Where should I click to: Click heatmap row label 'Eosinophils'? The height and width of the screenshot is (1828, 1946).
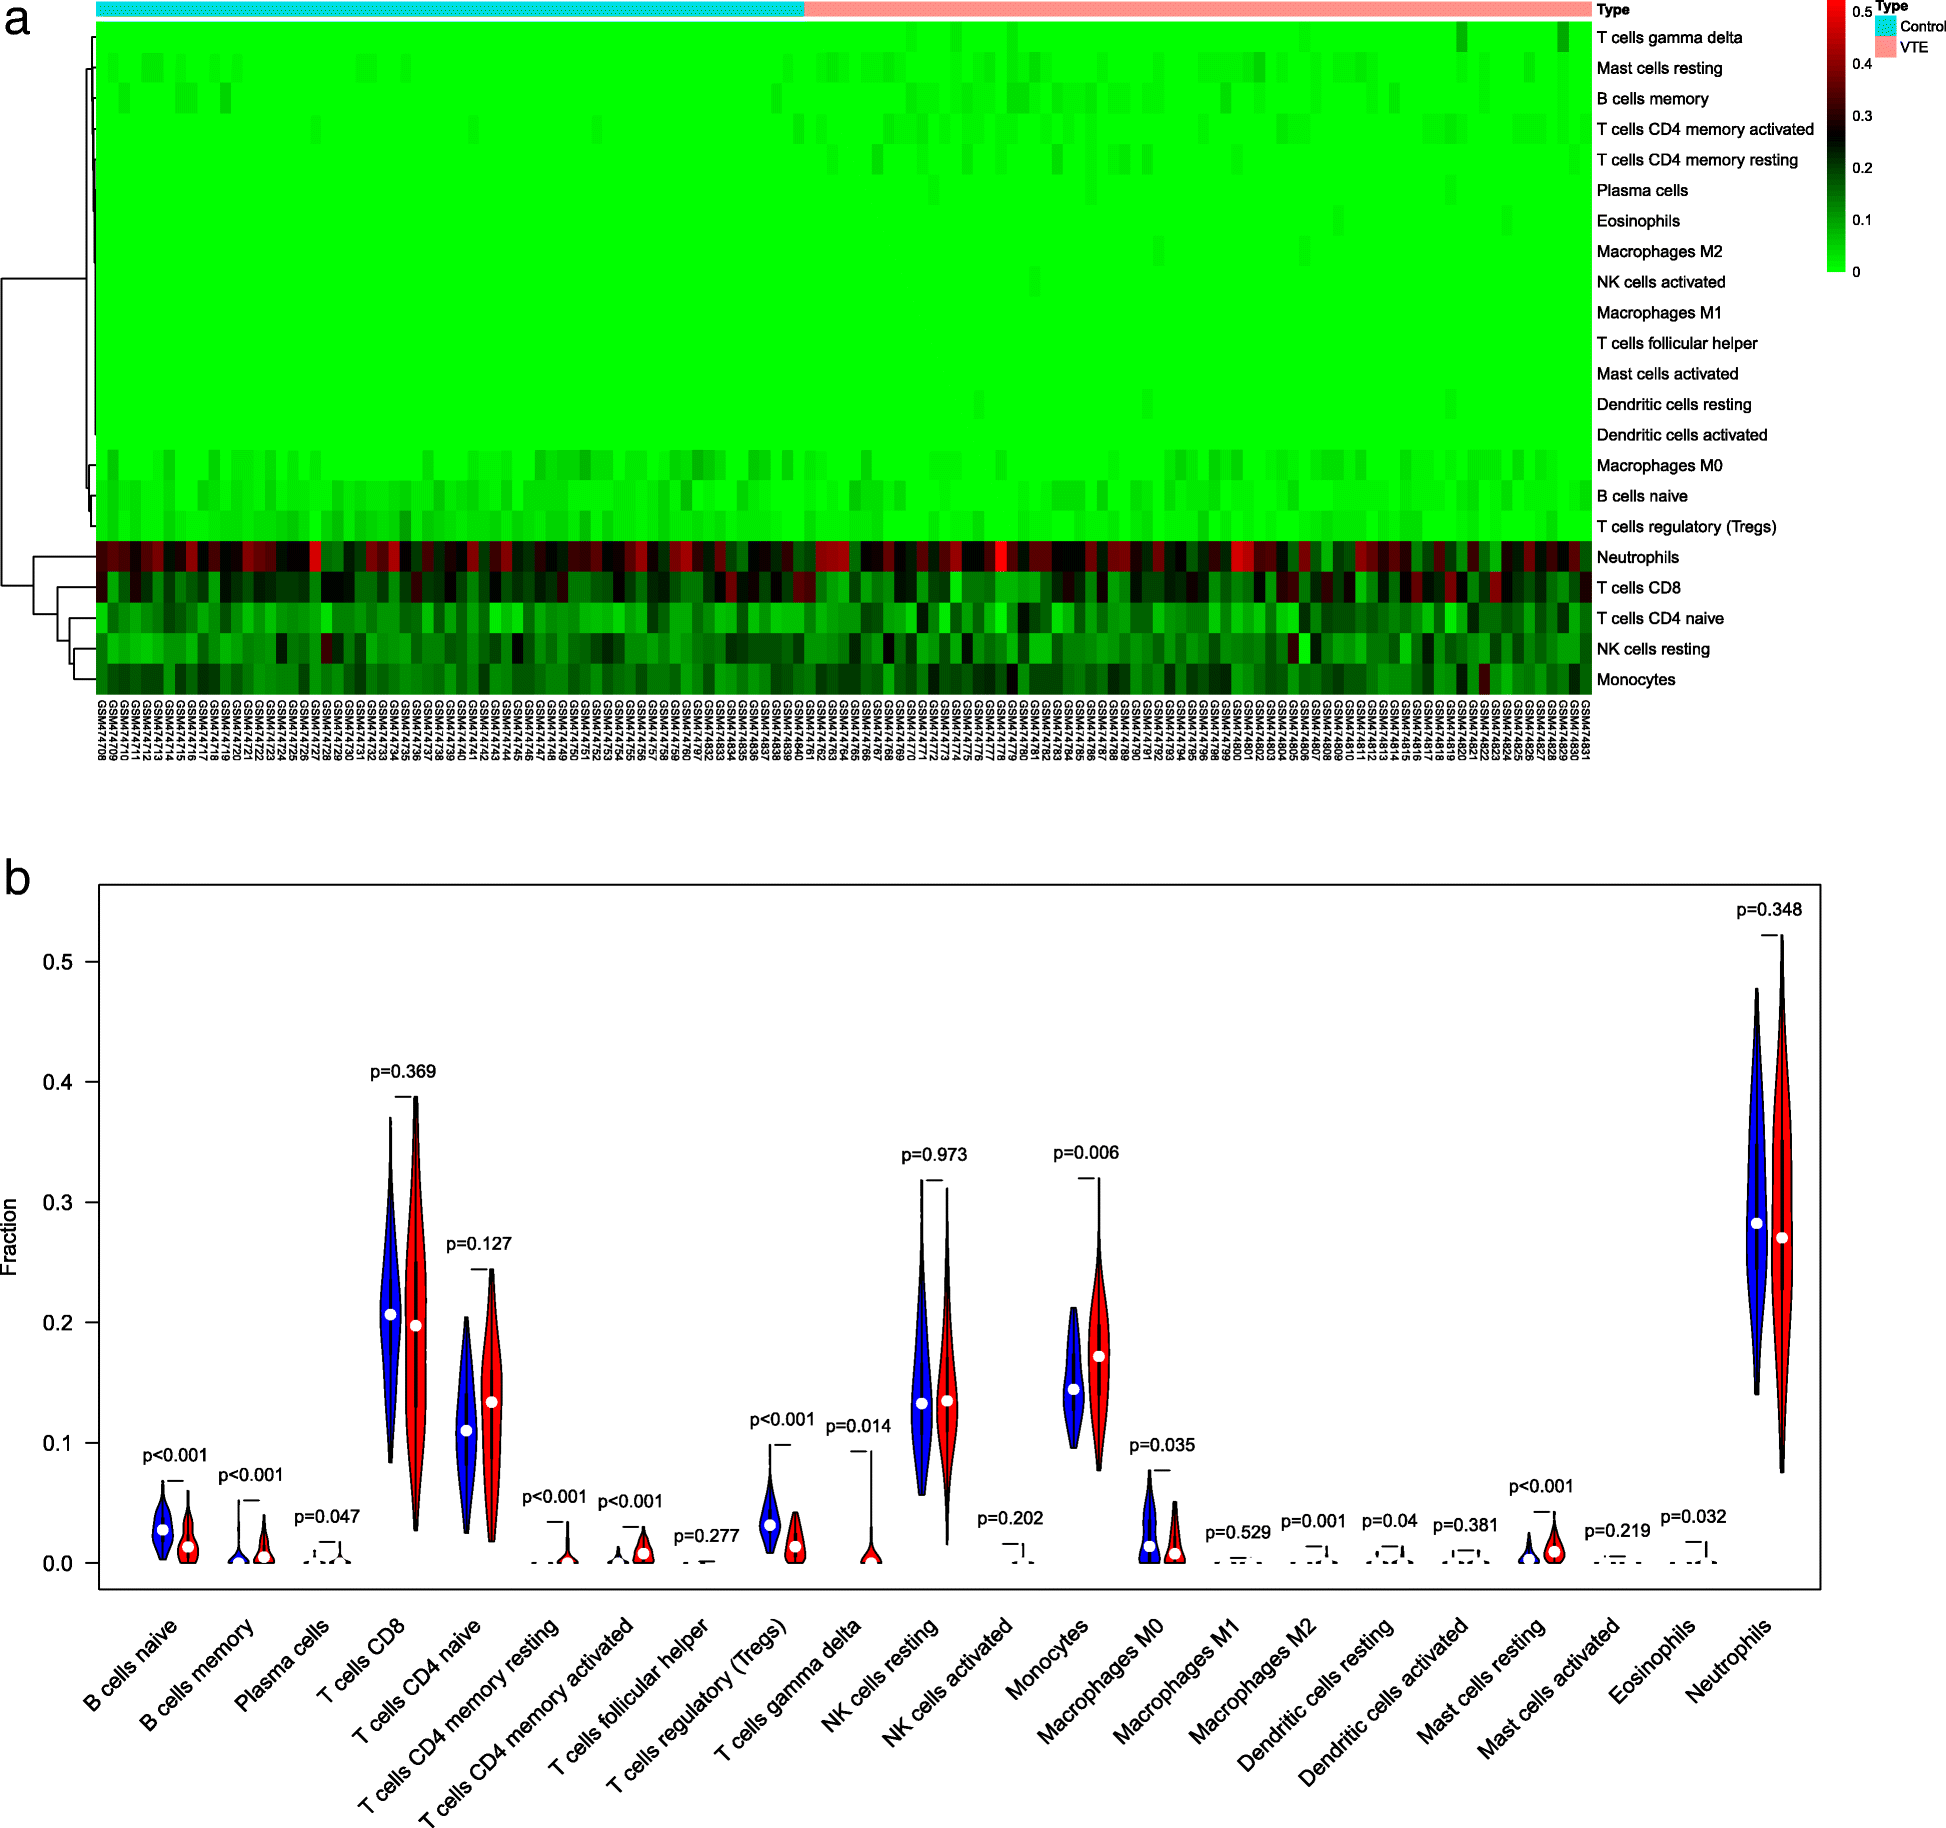click(x=1638, y=221)
